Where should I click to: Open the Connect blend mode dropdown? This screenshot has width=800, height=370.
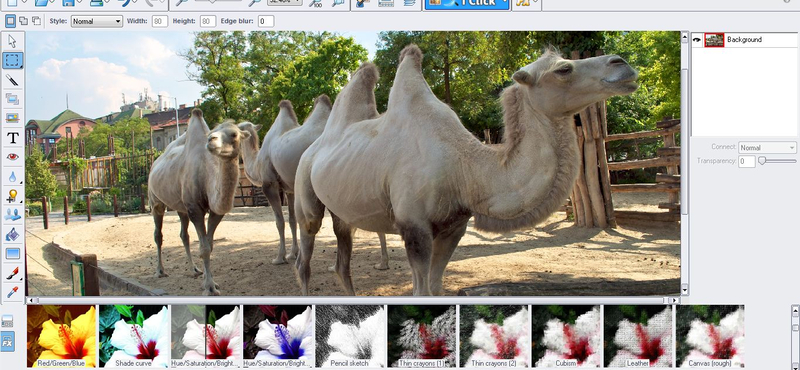tap(767, 147)
